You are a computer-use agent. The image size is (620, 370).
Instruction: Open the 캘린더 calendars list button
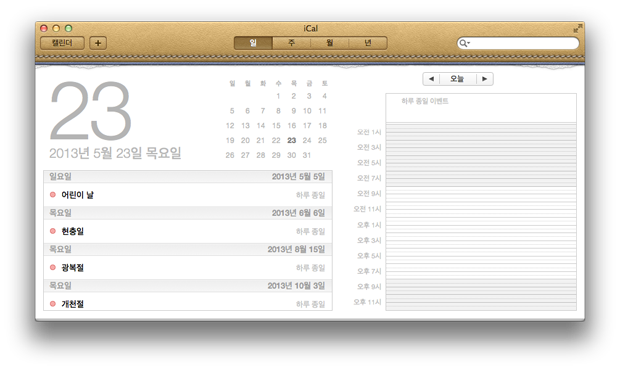point(62,43)
